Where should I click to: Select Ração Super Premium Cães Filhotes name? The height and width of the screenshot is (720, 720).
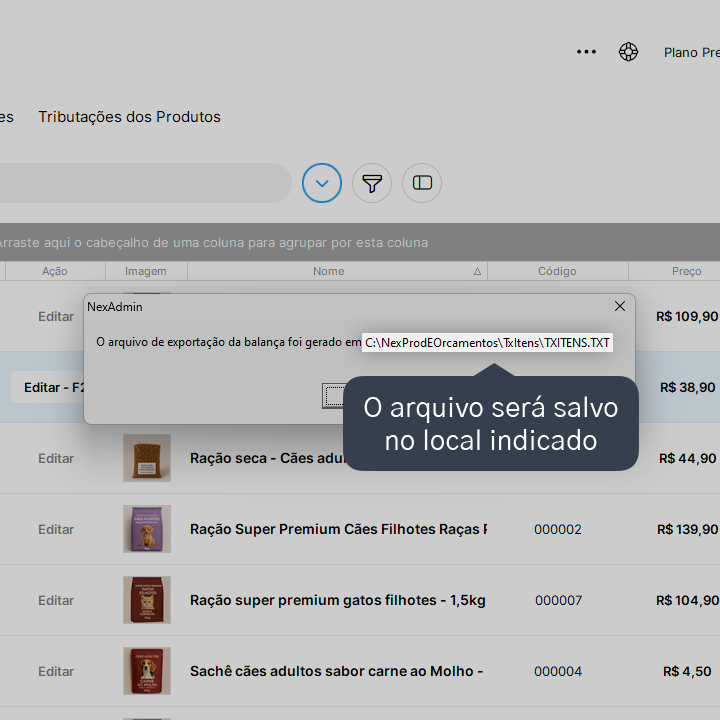point(338,529)
